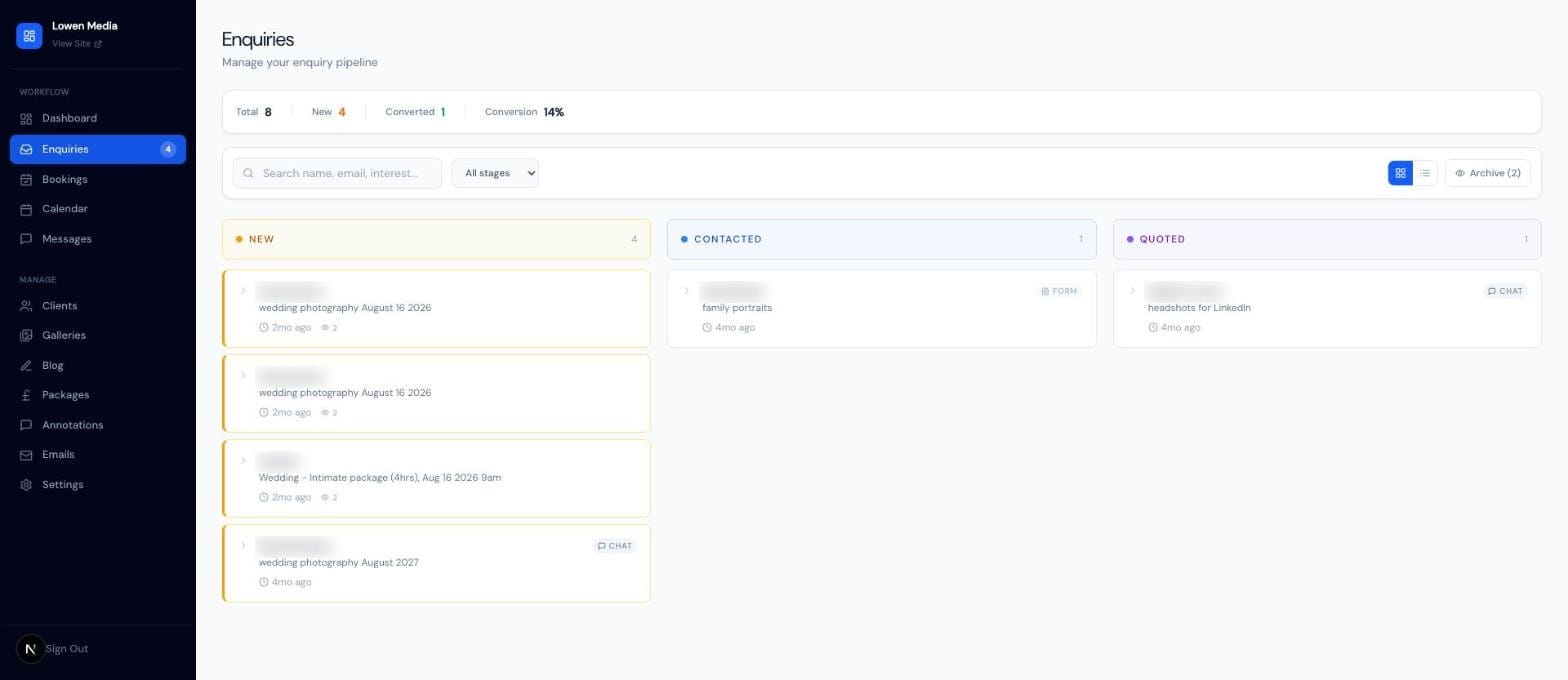Screen dimensions: 1568x680
Task: Click the Conversion 14% statistic
Action: coord(525,112)
